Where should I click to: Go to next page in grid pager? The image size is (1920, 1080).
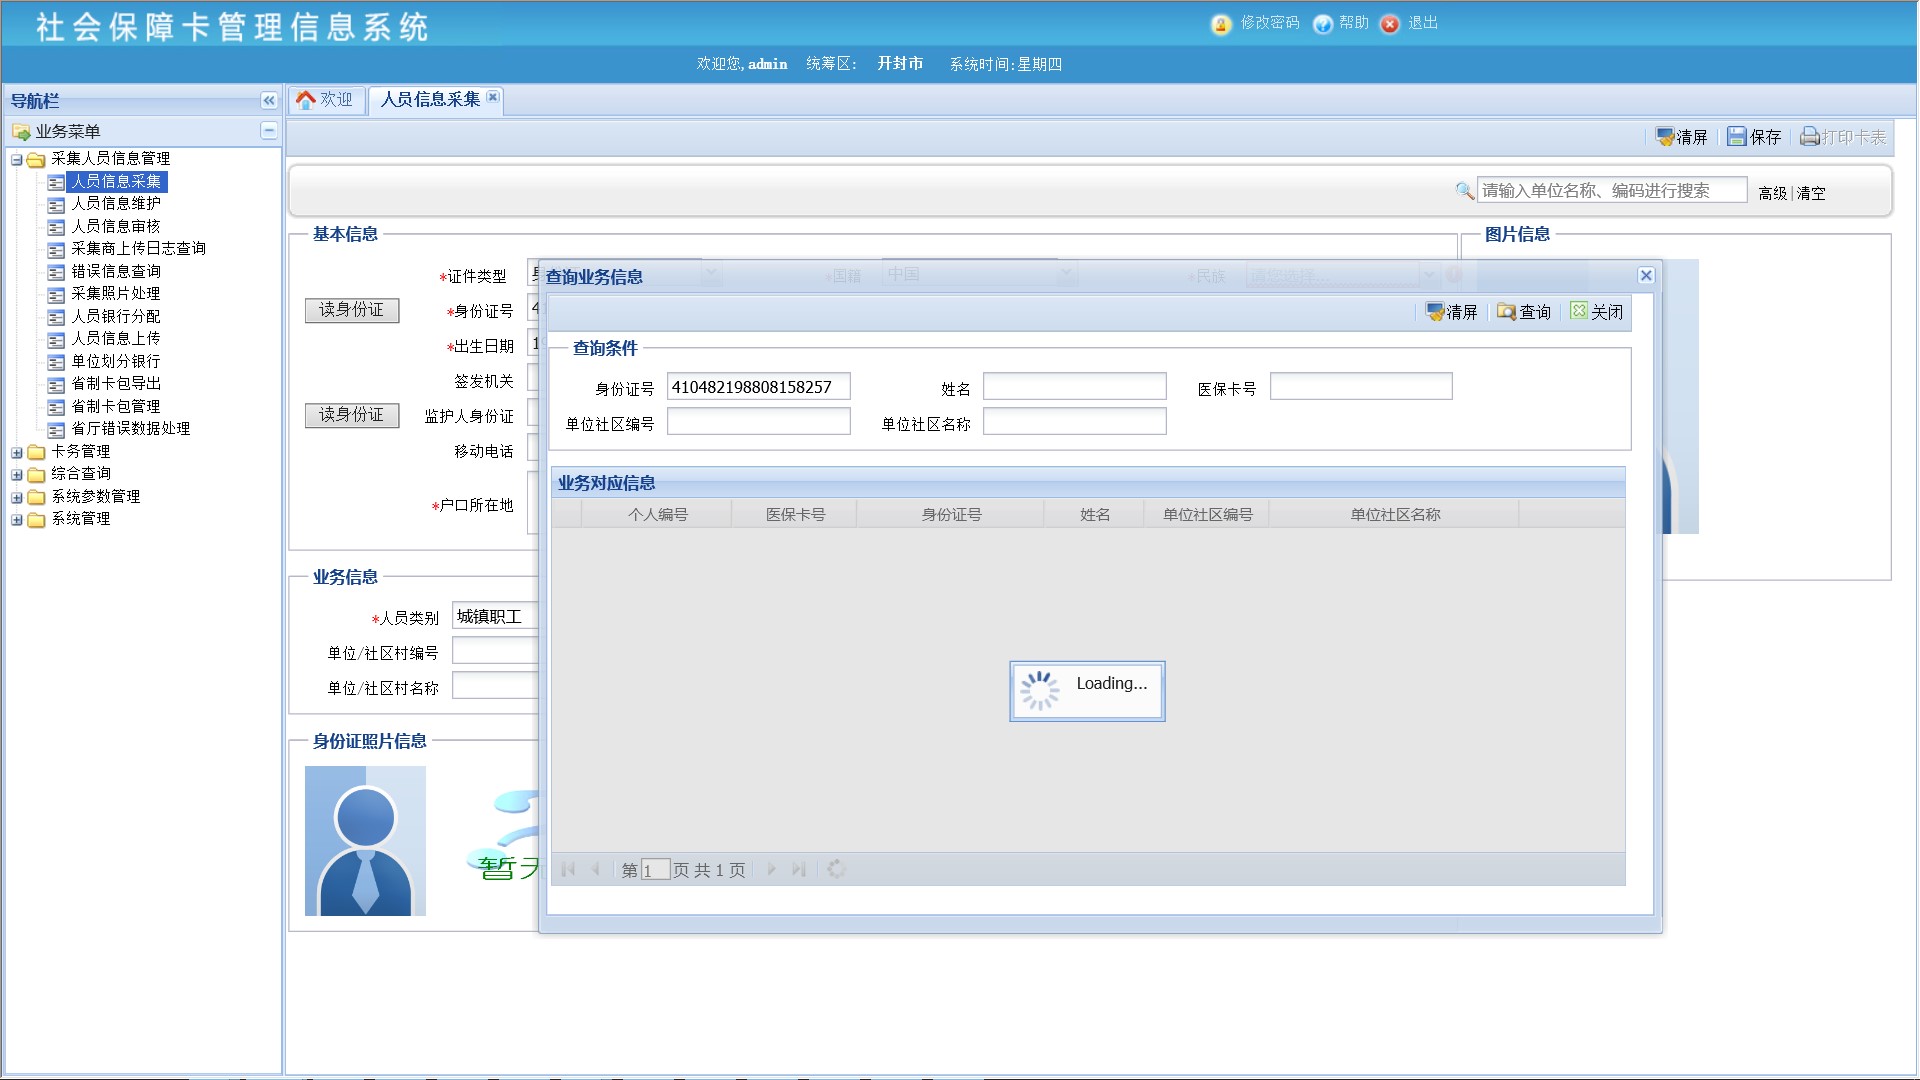click(771, 870)
